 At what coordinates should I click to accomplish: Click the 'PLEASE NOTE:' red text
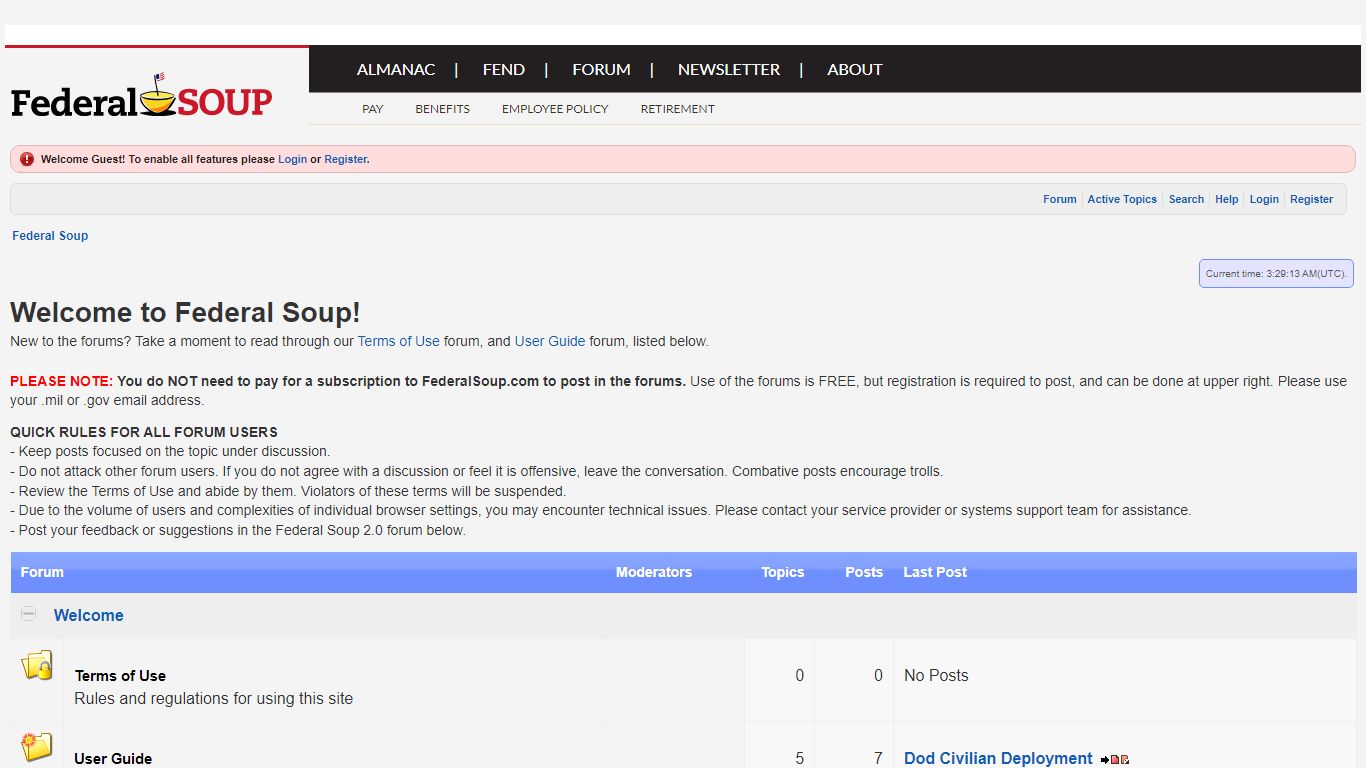click(x=61, y=381)
